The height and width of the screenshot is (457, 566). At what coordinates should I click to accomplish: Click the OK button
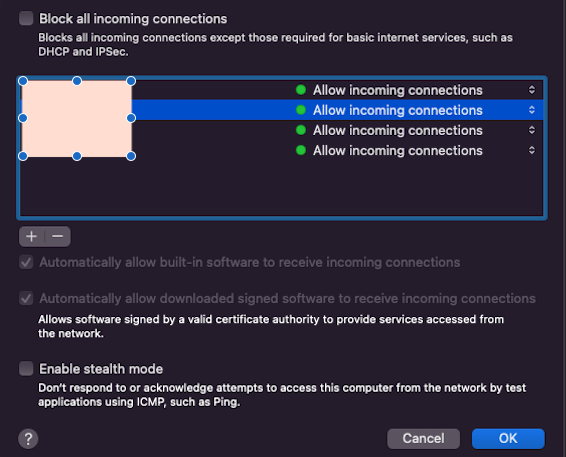[x=508, y=439]
